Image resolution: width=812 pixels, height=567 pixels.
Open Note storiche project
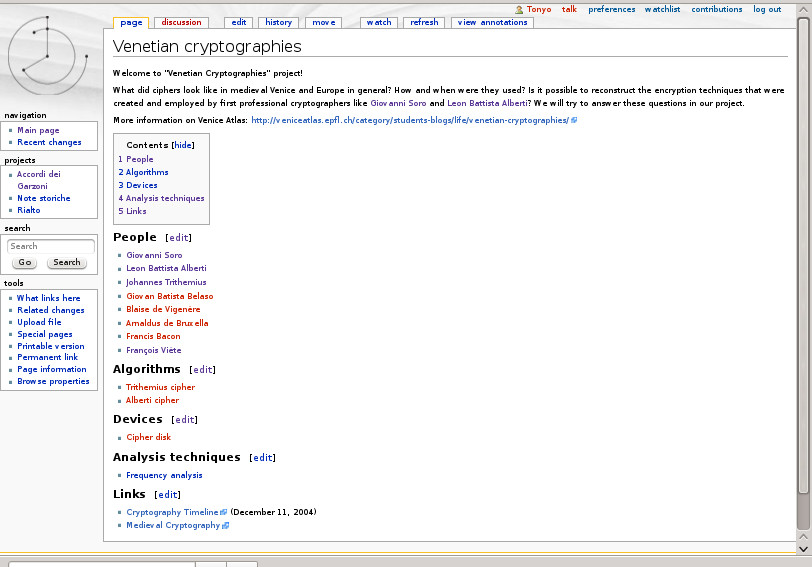[44, 198]
